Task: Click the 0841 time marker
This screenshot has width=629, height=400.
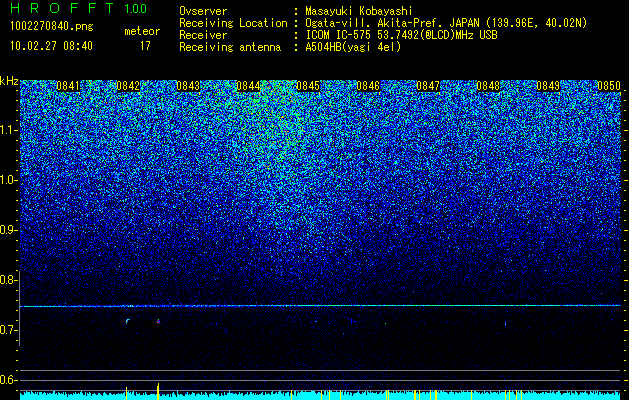Action: click(68, 86)
